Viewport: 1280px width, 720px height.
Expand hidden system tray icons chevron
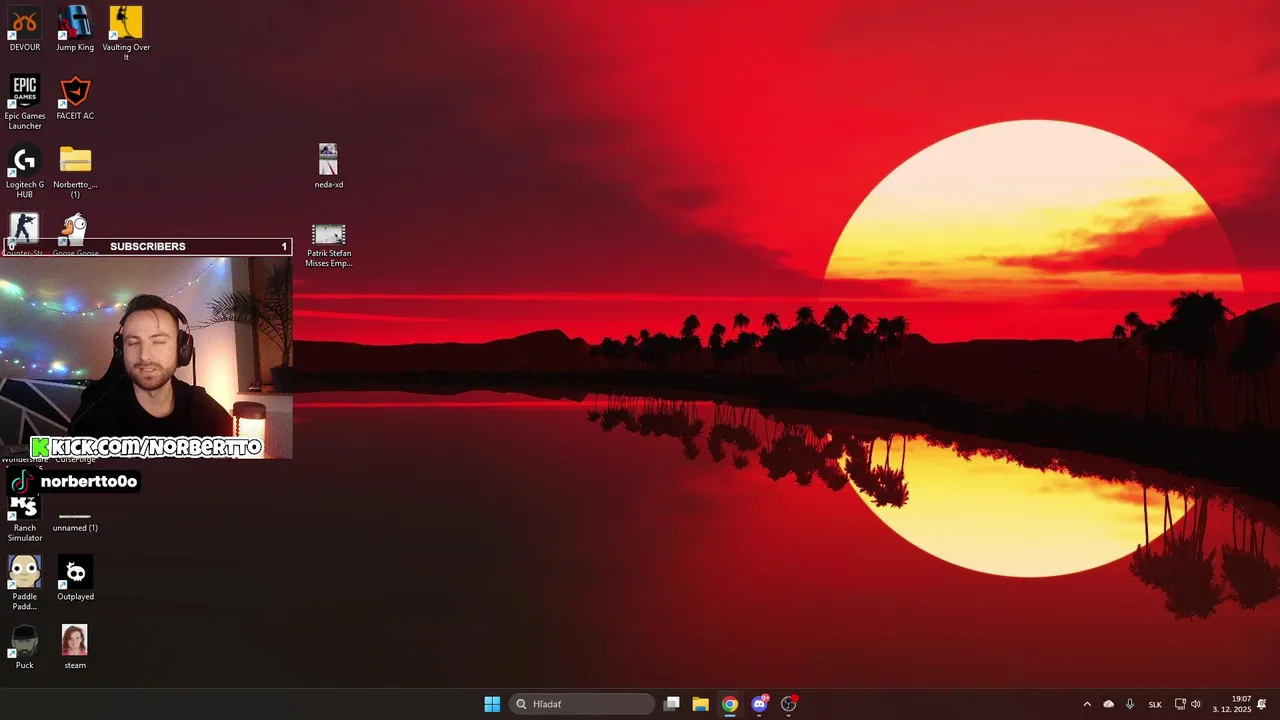[x=1087, y=704]
